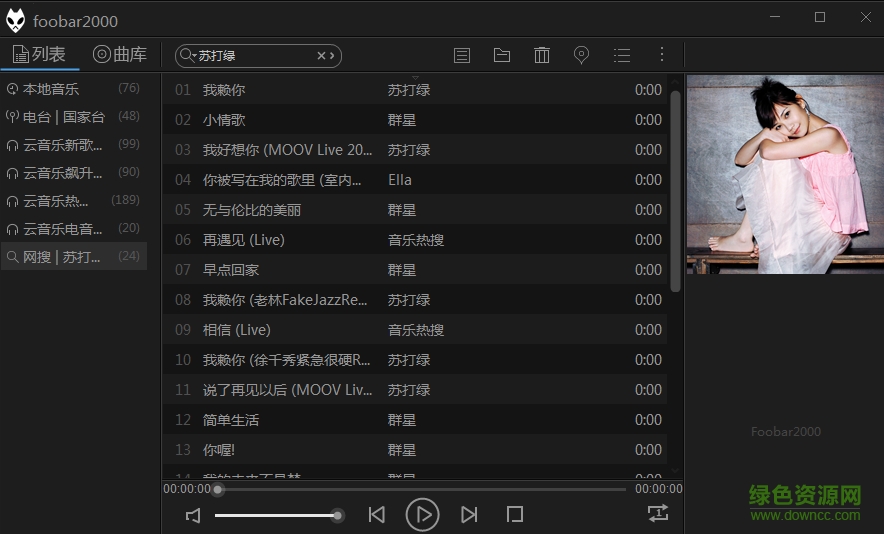Image resolution: width=884 pixels, height=534 pixels.
Task: Toggle the repeat playback order icon
Action: coord(658,513)
